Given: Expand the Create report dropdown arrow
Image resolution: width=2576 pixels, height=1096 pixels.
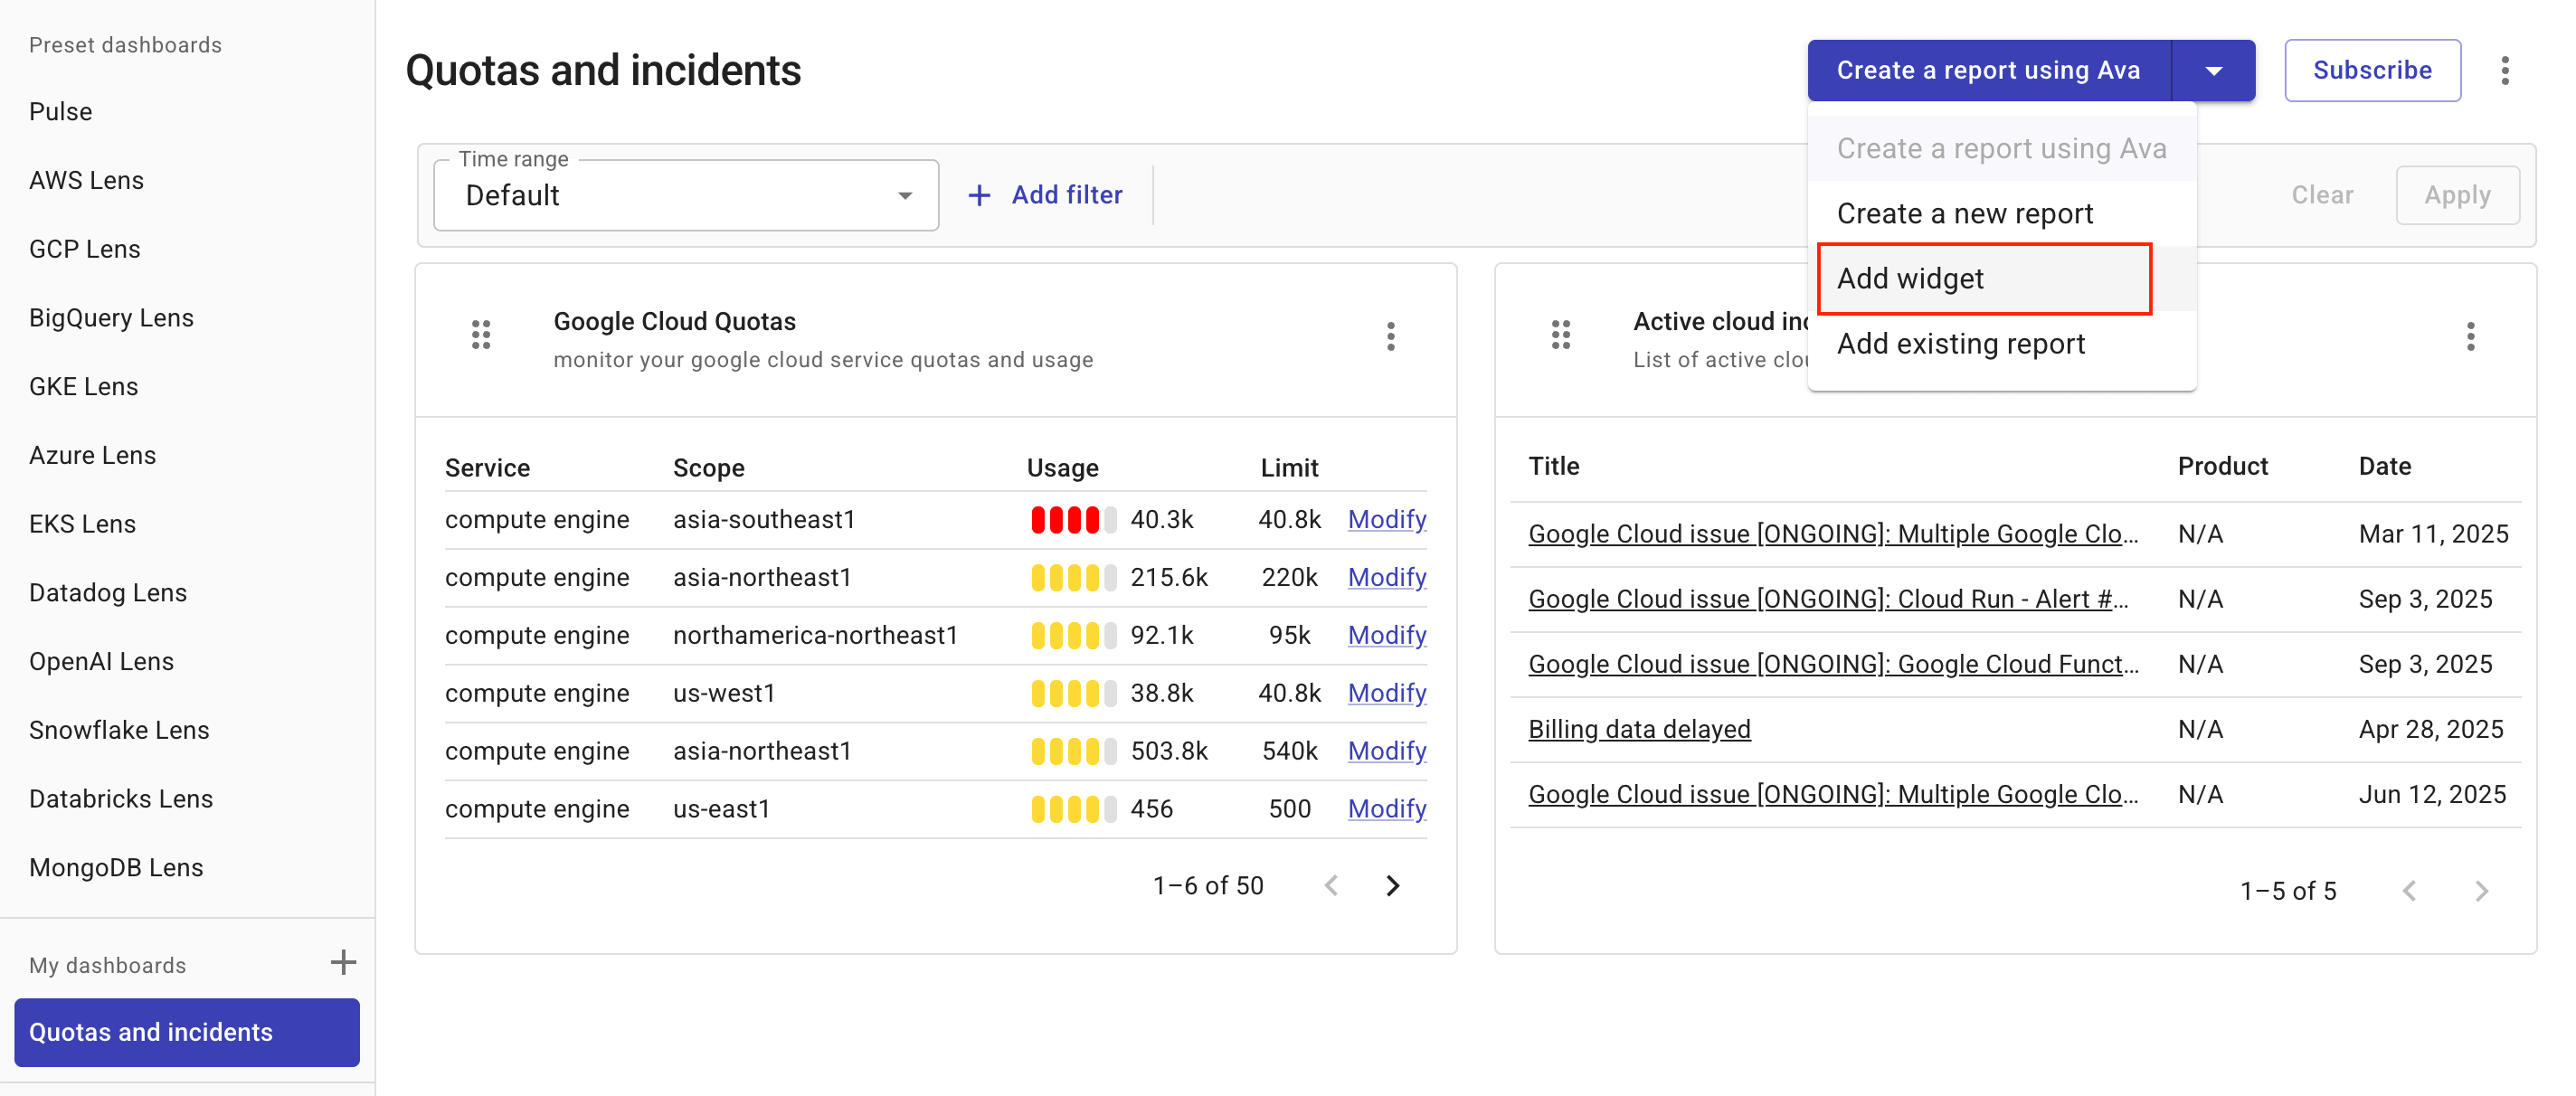Looking at the screenshot, I should pos(2213,71).
